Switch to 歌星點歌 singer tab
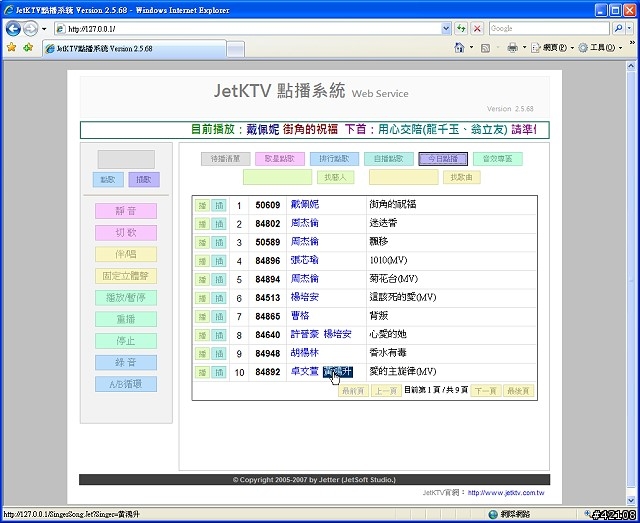The width and height of the screenshot is (640, 523). pyautogui.click(x=280, y=159)
